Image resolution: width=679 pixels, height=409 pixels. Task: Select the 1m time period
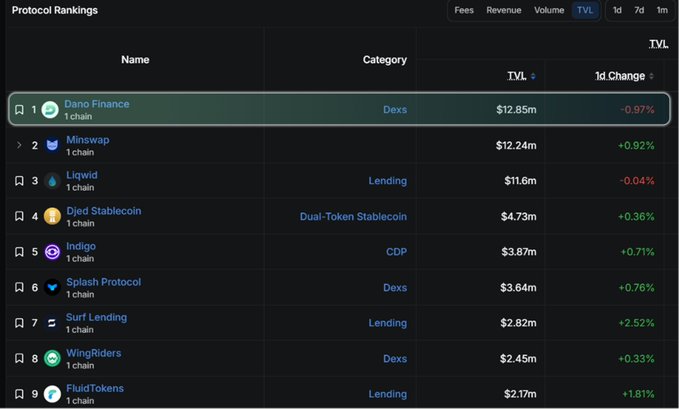click(662, 10)
